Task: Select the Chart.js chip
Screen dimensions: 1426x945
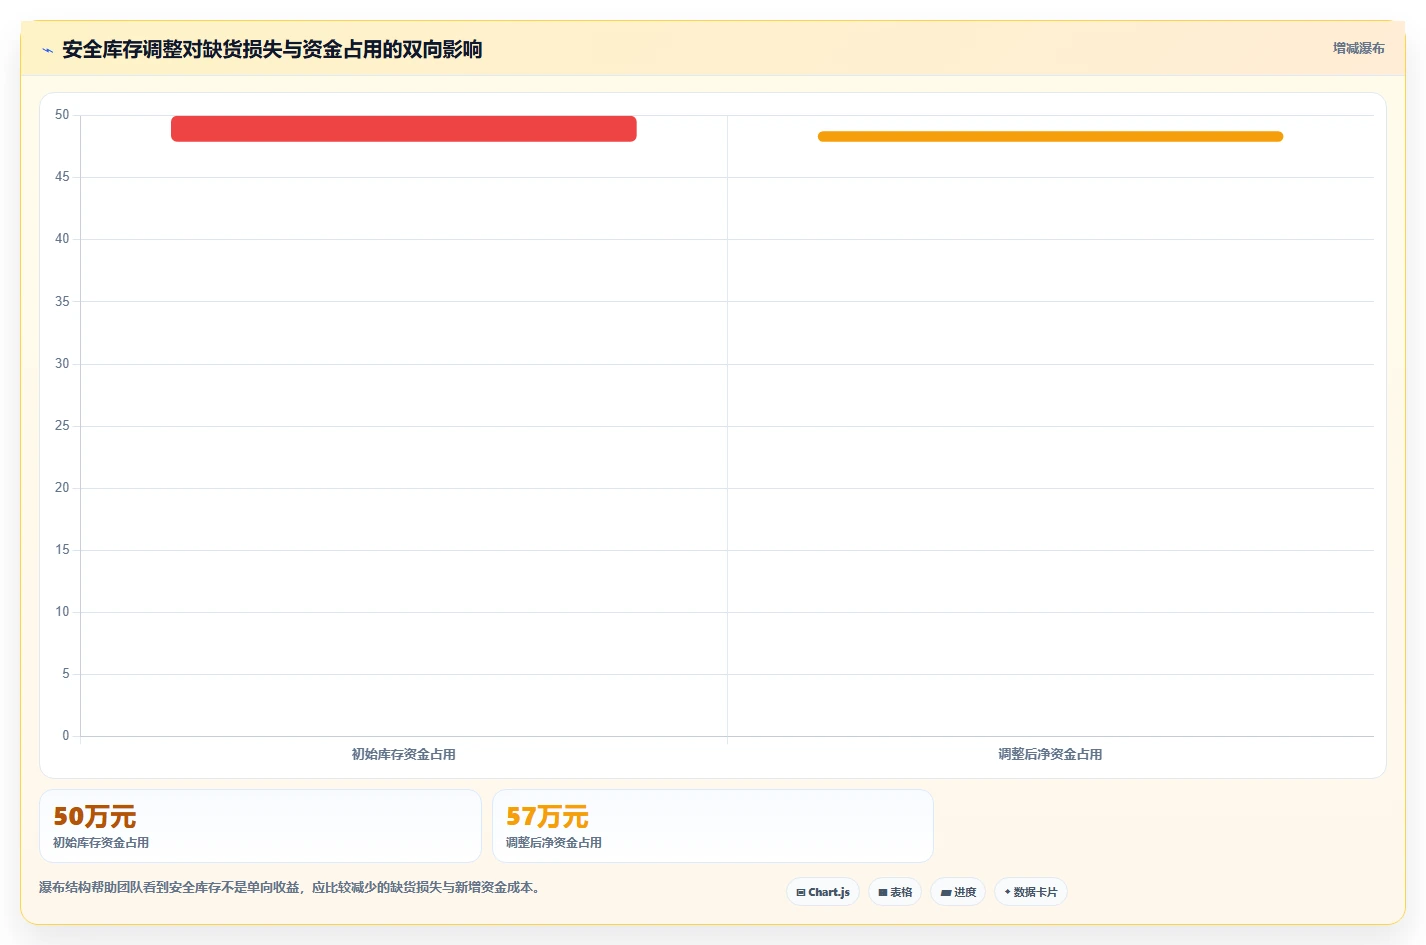Action: tap(823, 892)
